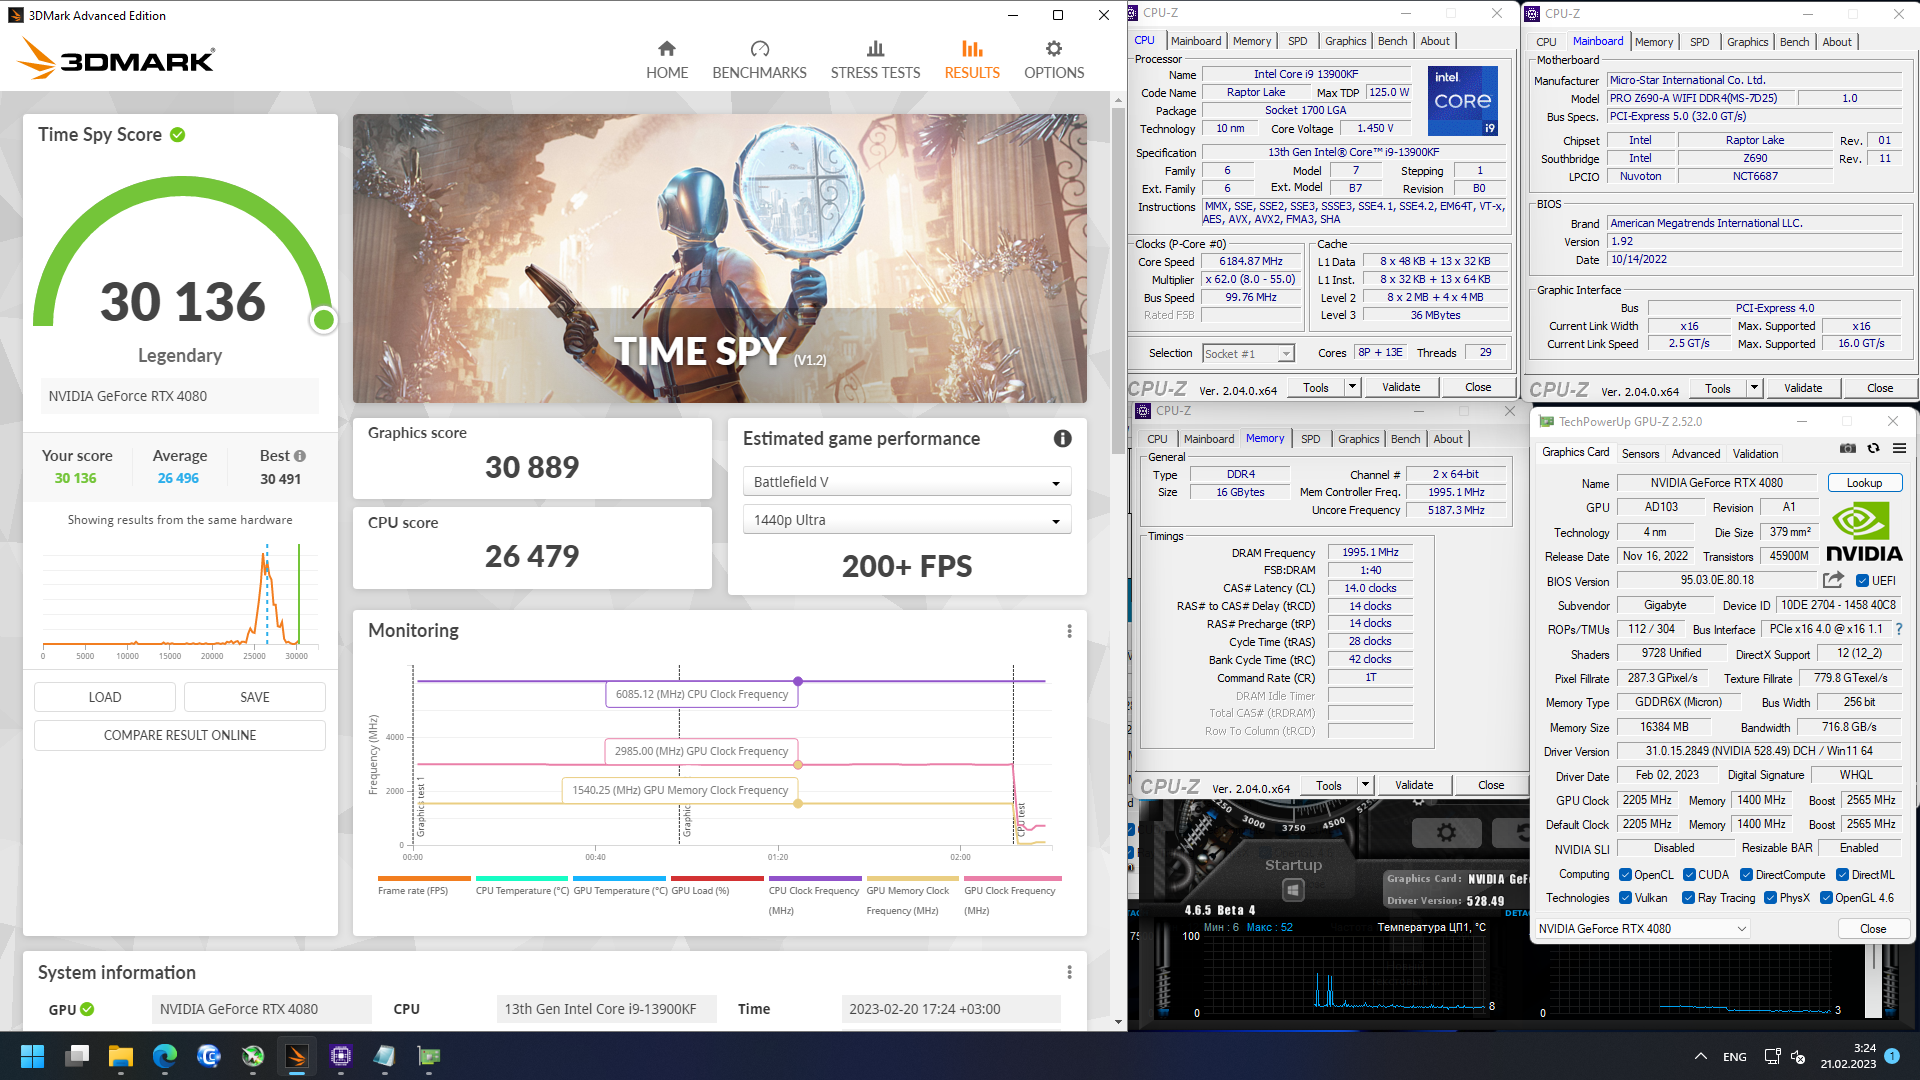Click the Bus Interface question mark in GPU-Z
Screen dimensions: 1920x1080
point(1899,629)
